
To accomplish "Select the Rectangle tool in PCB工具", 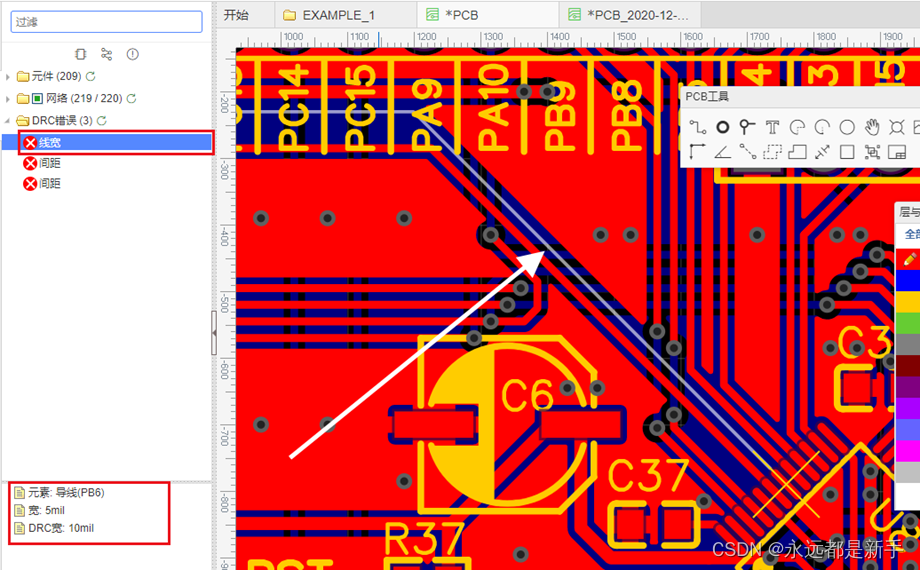I will tap(847, 152).
